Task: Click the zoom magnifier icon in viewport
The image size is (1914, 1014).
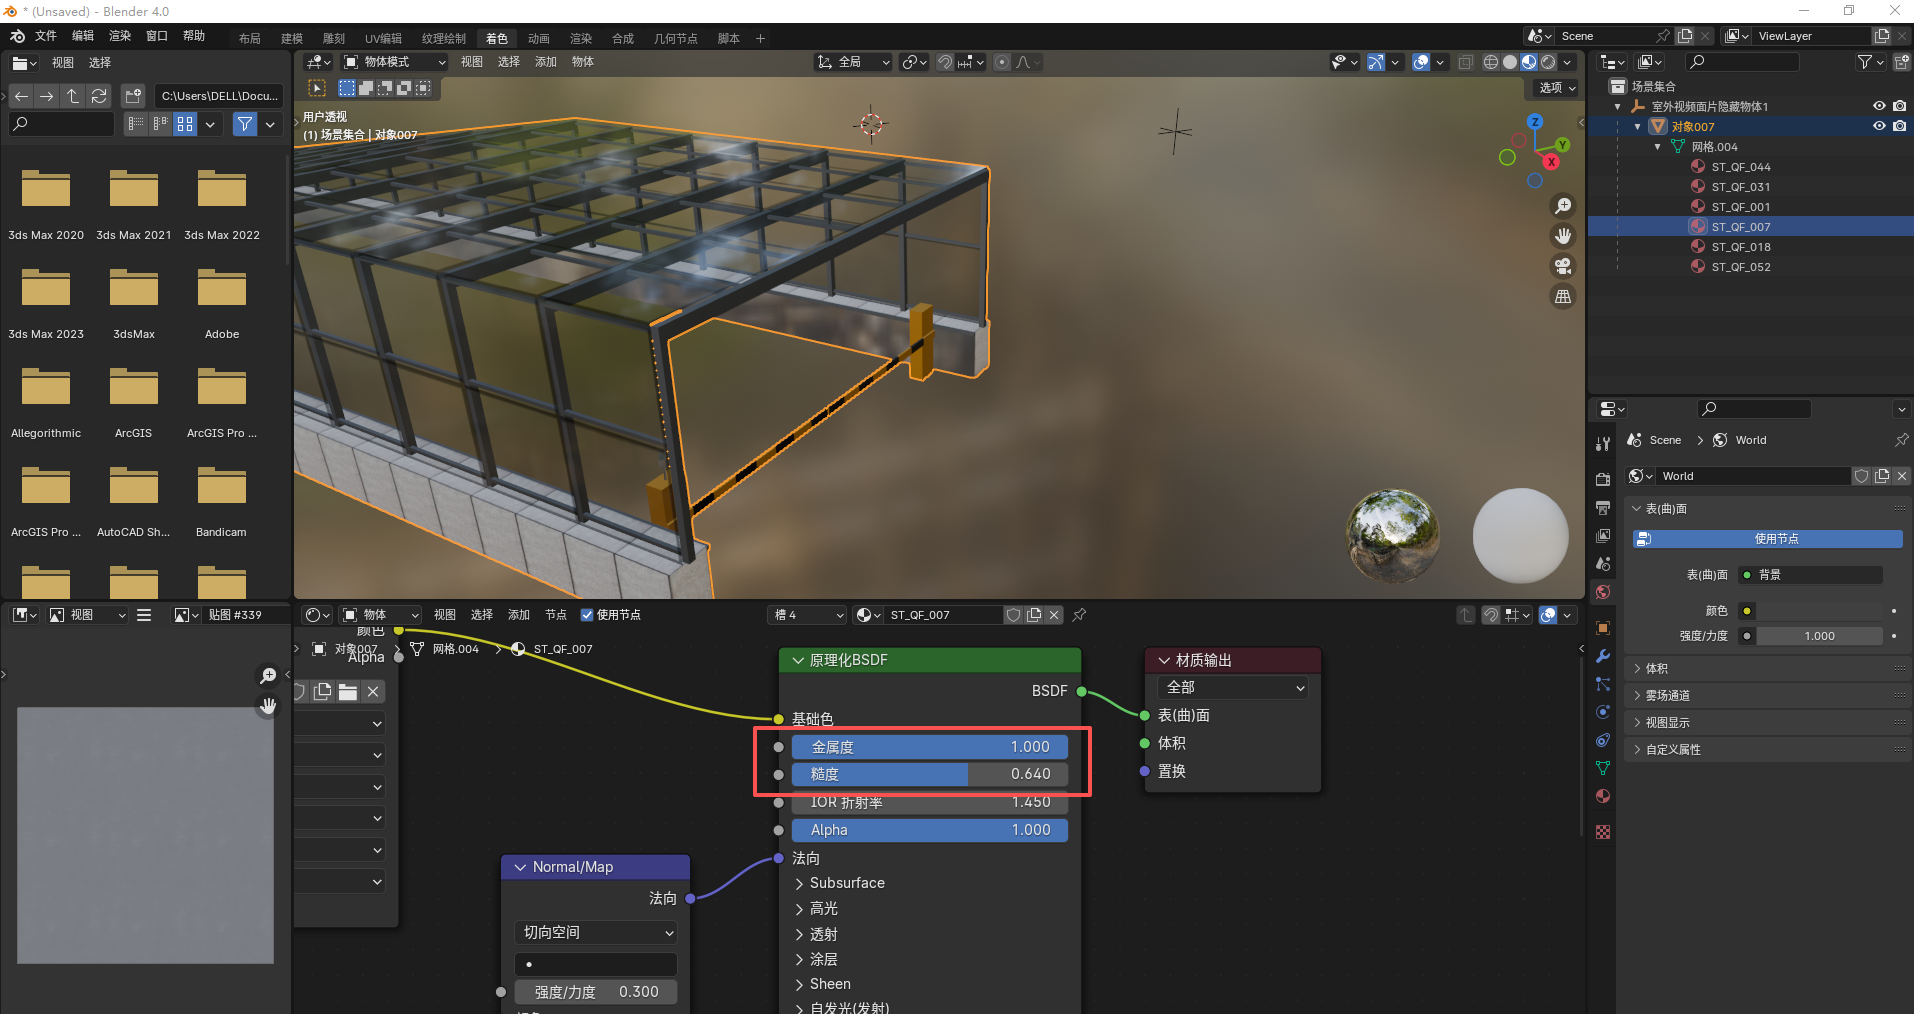Action: tap(1562, 206)
